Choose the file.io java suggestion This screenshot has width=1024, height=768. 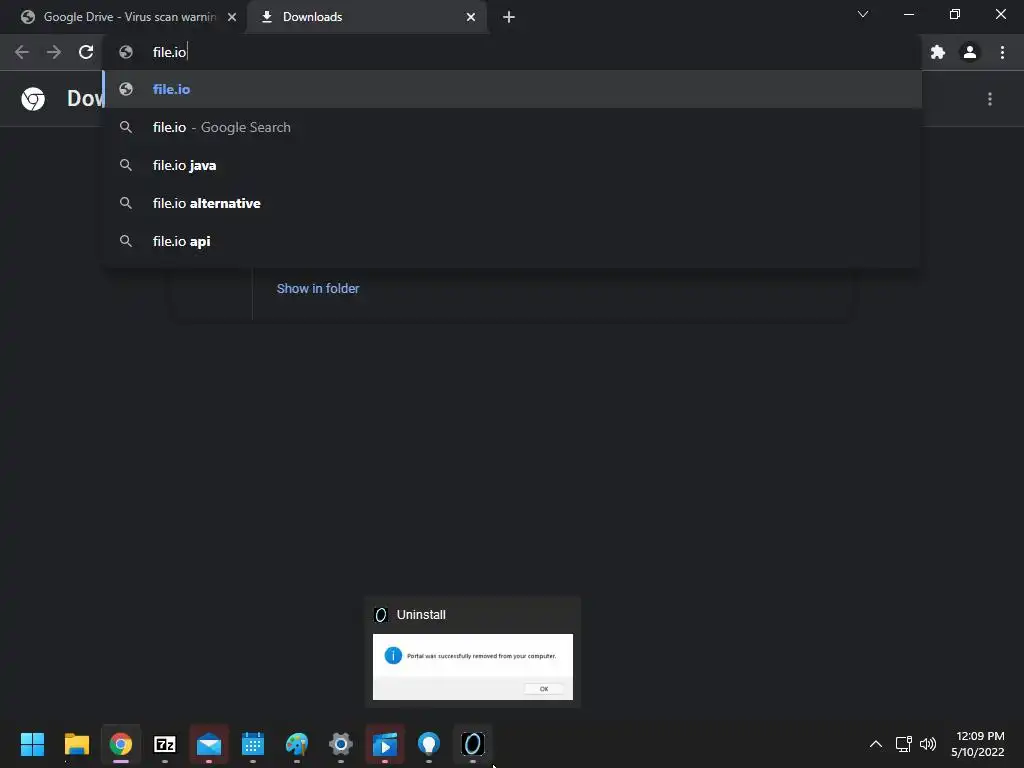point(513,165)
